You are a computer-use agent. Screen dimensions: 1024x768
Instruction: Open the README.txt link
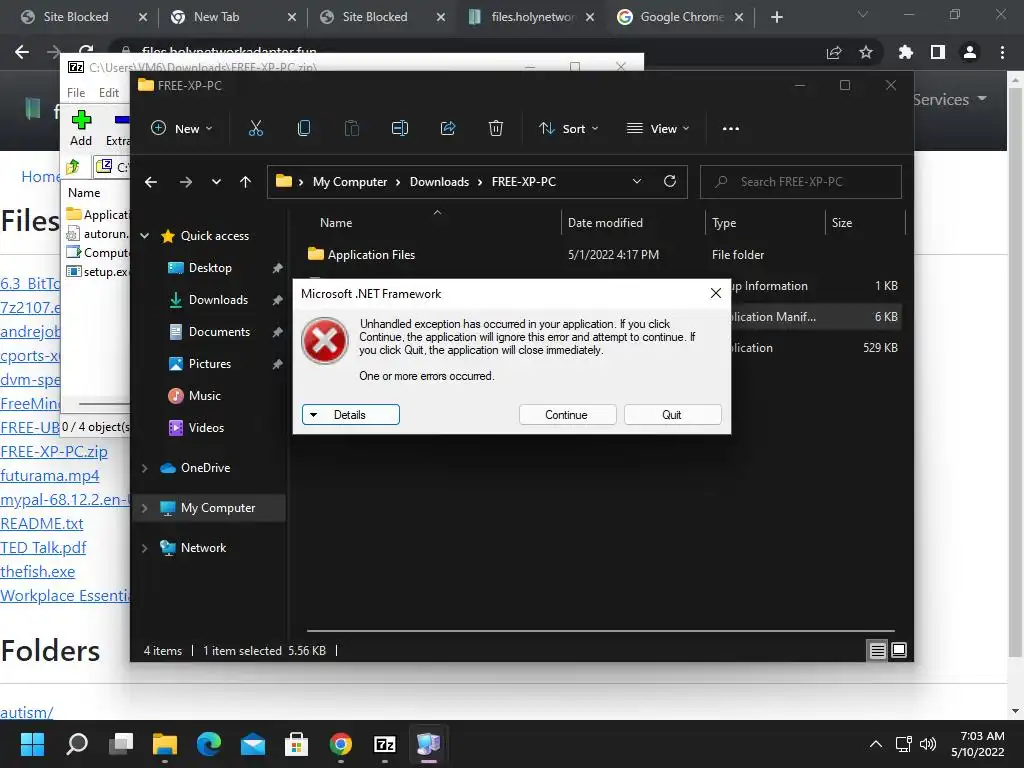point(42,524)
